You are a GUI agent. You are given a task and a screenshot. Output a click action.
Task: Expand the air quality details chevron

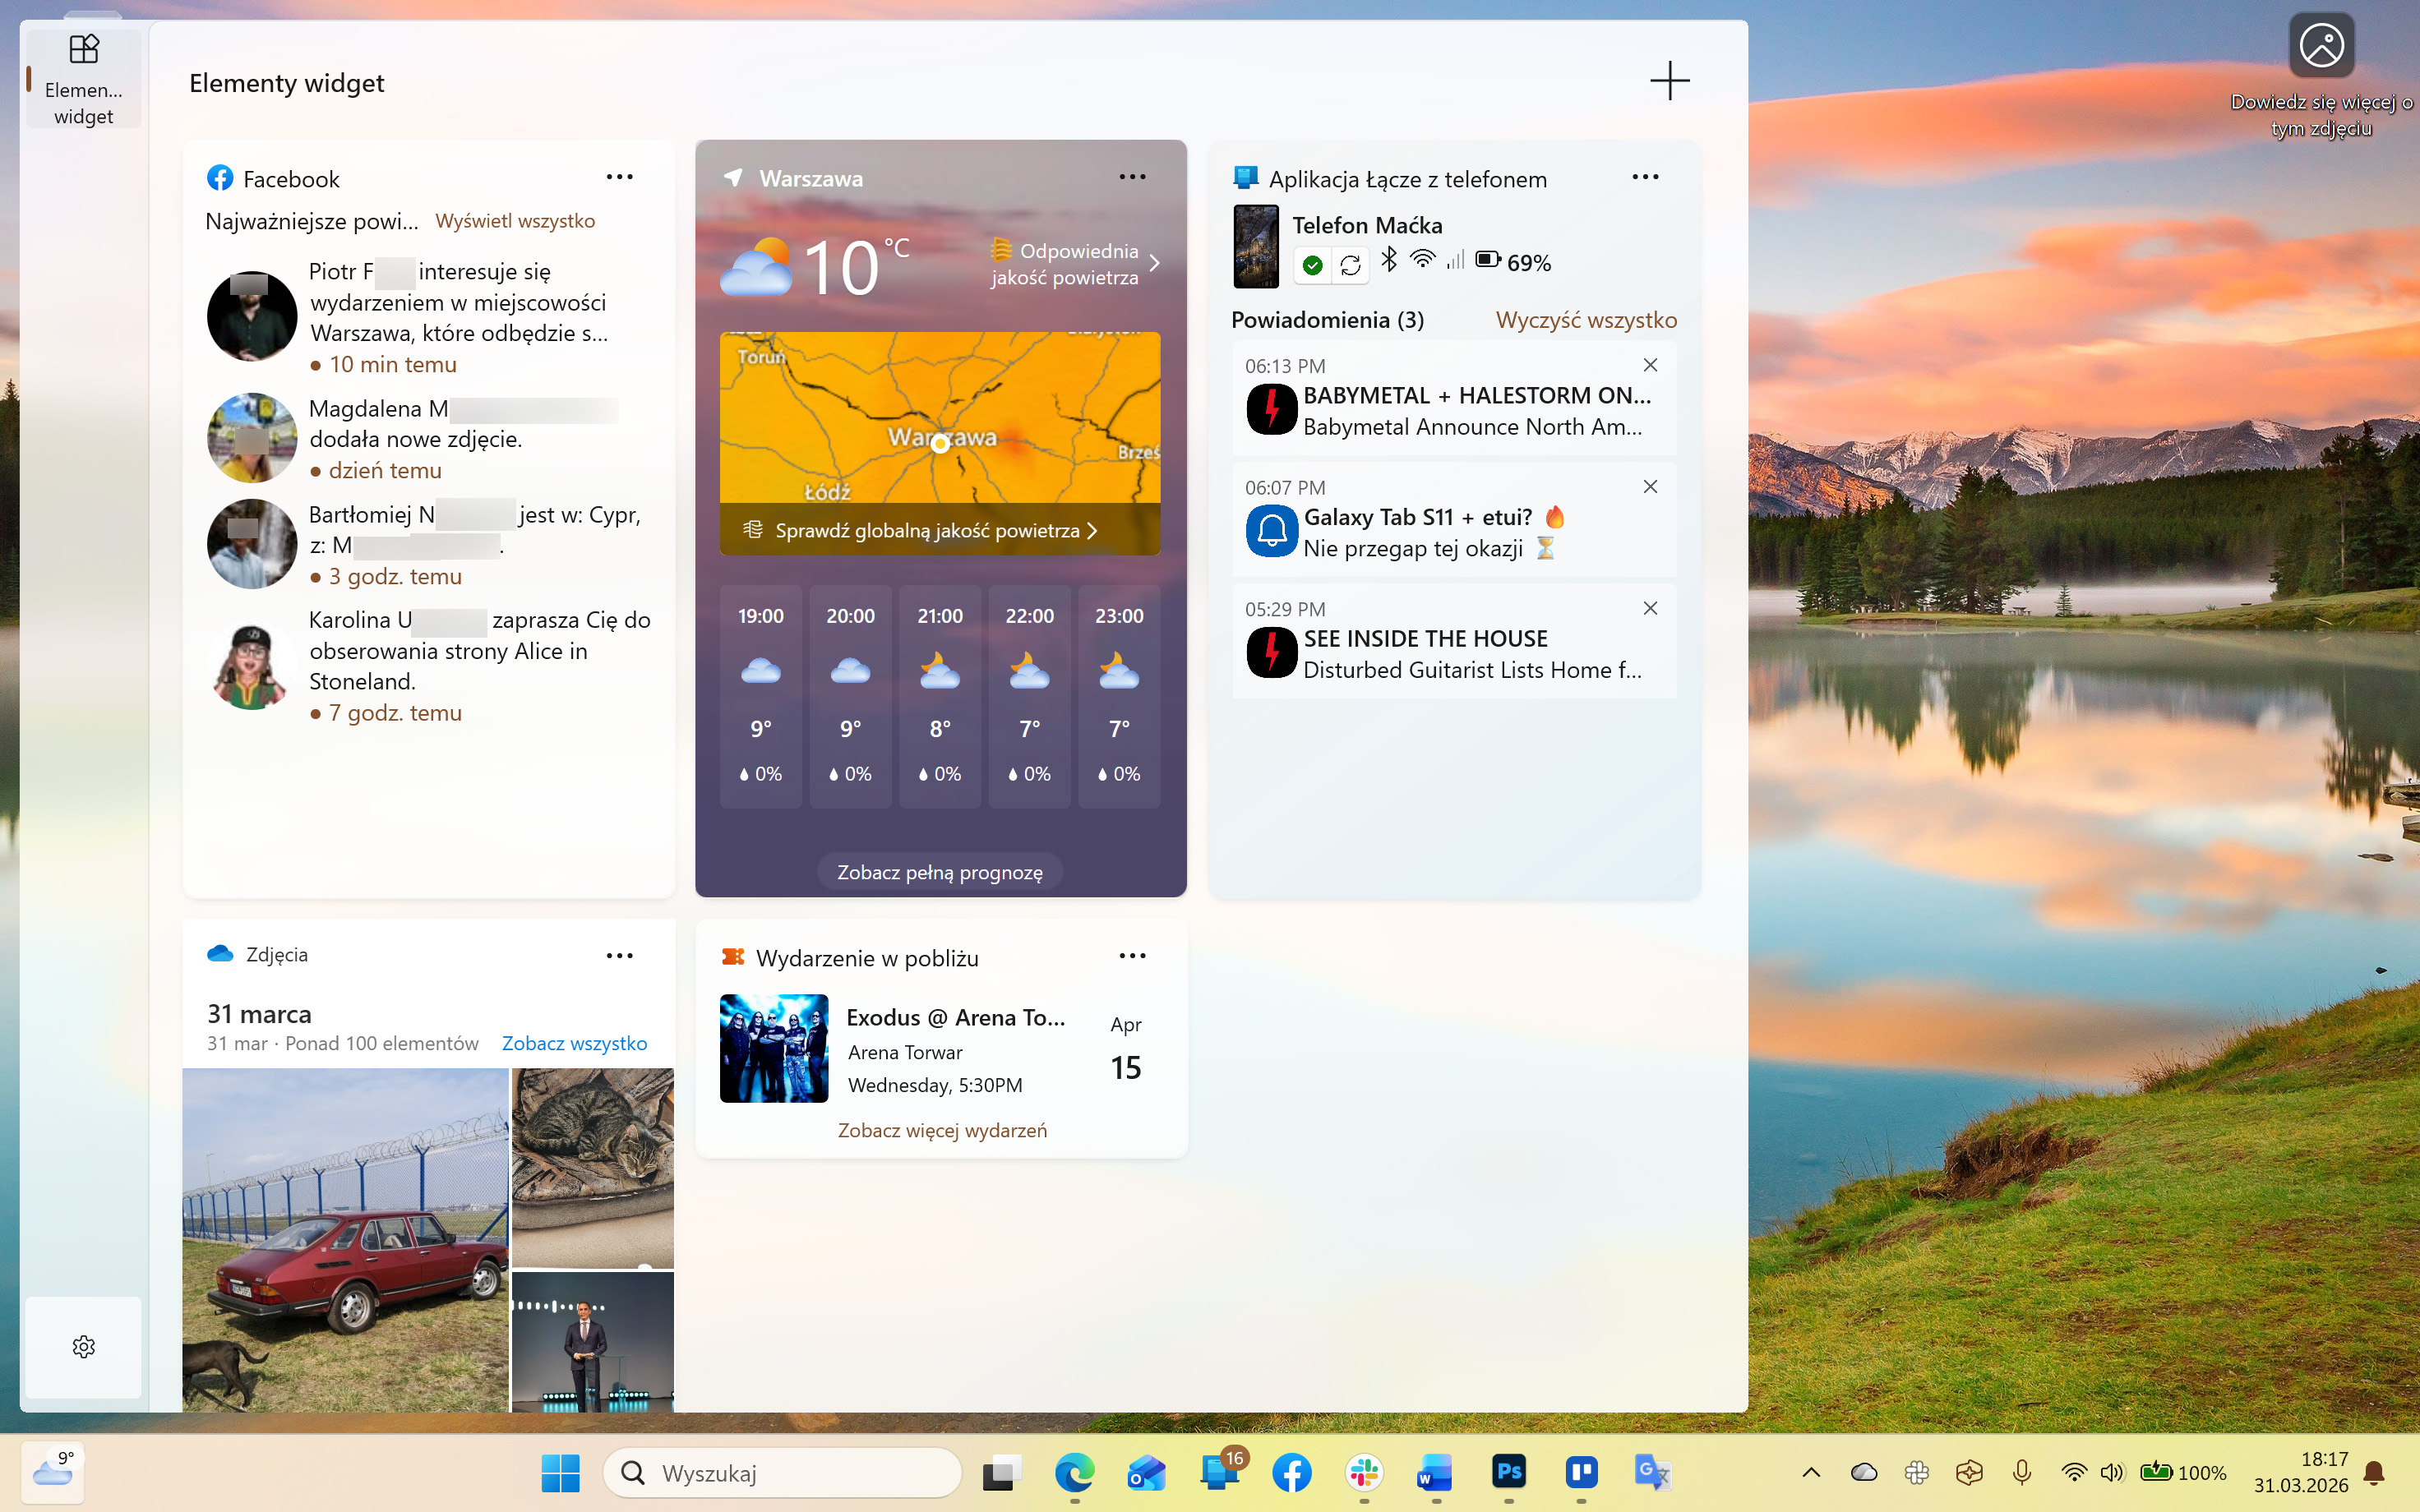[1155, 264]
